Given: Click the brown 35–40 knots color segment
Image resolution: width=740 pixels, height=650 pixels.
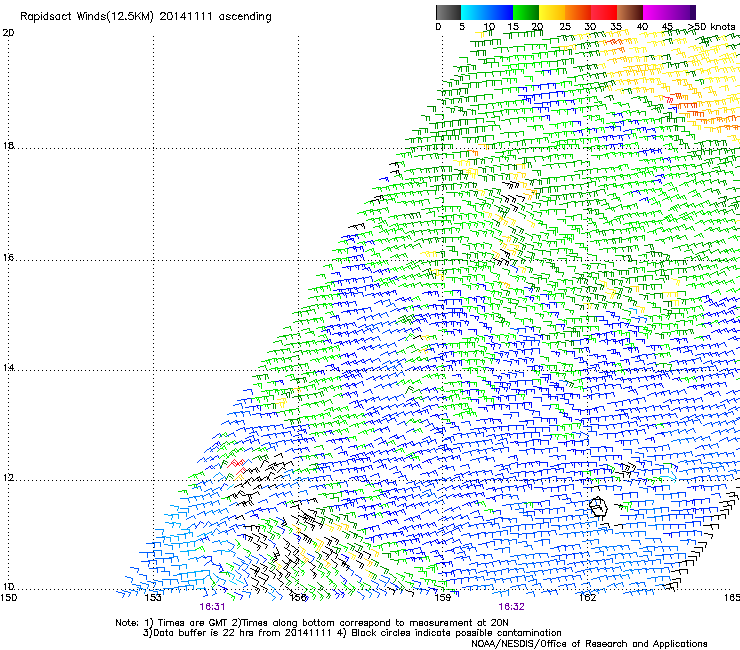Looking at the screenshot, I should click(630, 12).
